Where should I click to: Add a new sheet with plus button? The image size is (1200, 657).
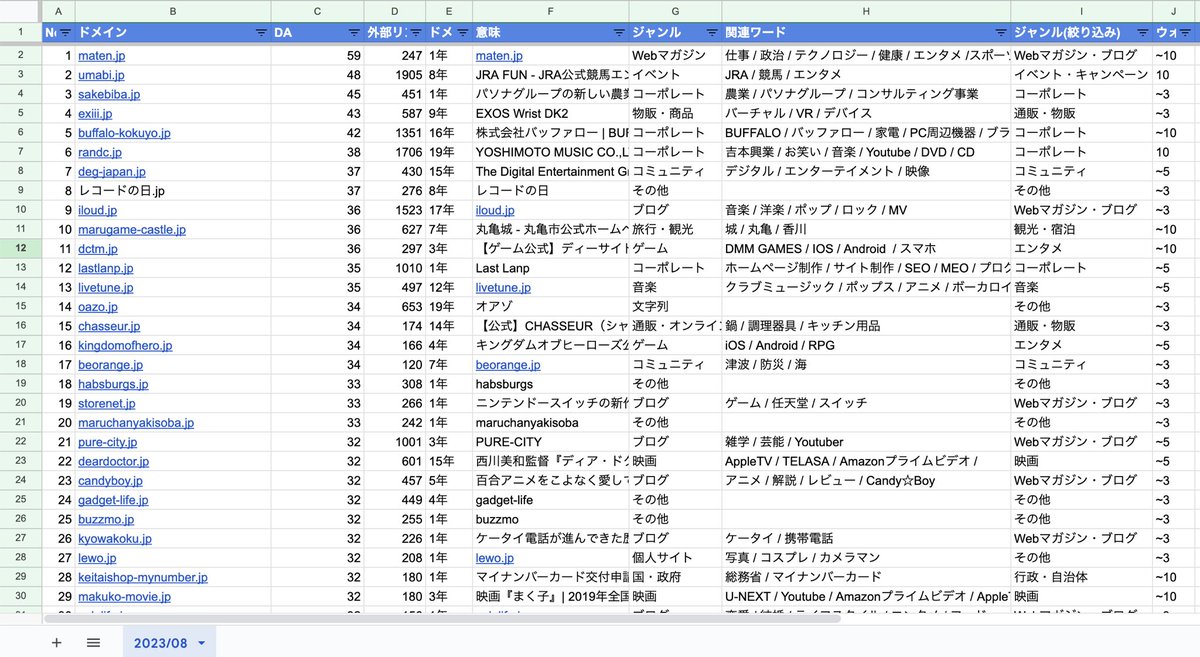tap(56, 642)
